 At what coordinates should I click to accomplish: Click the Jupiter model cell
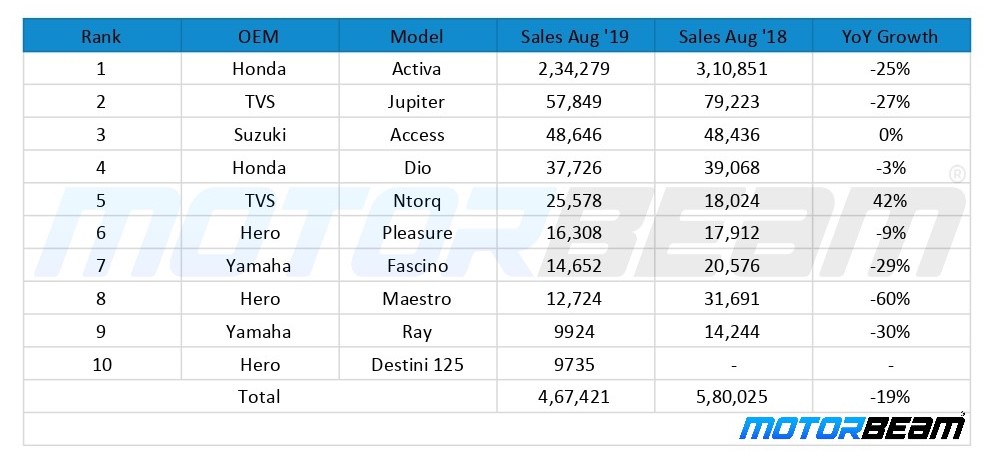click(417, 102)
